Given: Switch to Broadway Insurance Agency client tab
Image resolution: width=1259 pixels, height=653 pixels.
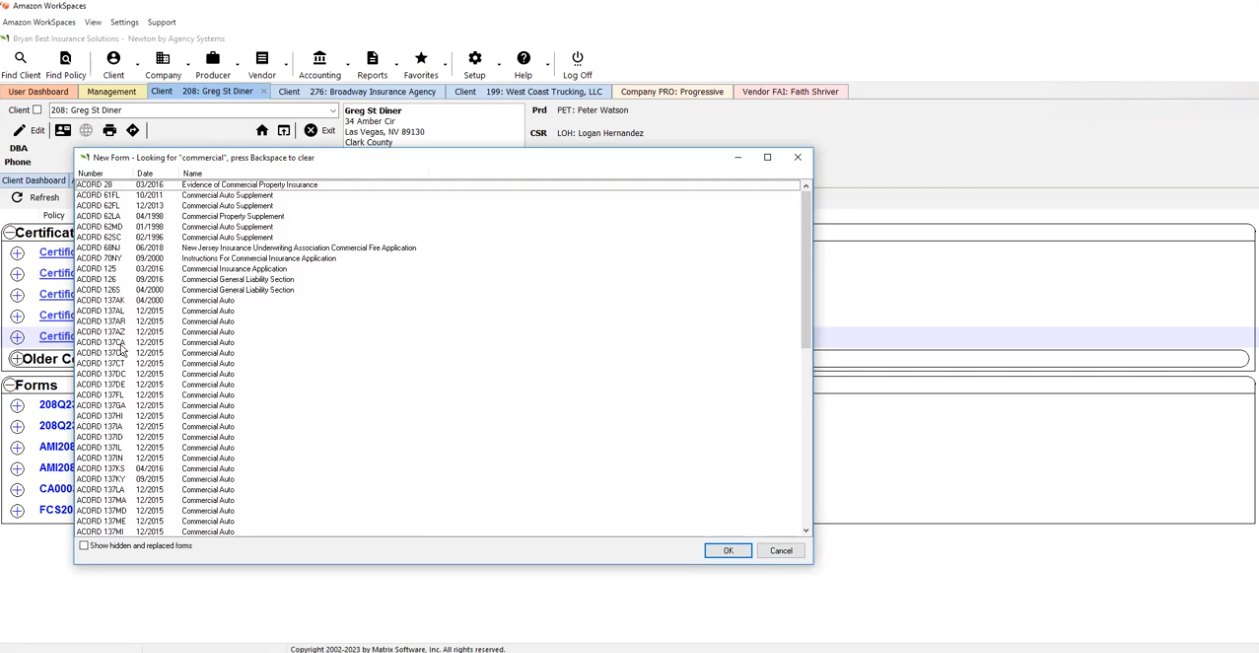Looking at the screenshot, I should click(x=358, y=92).
